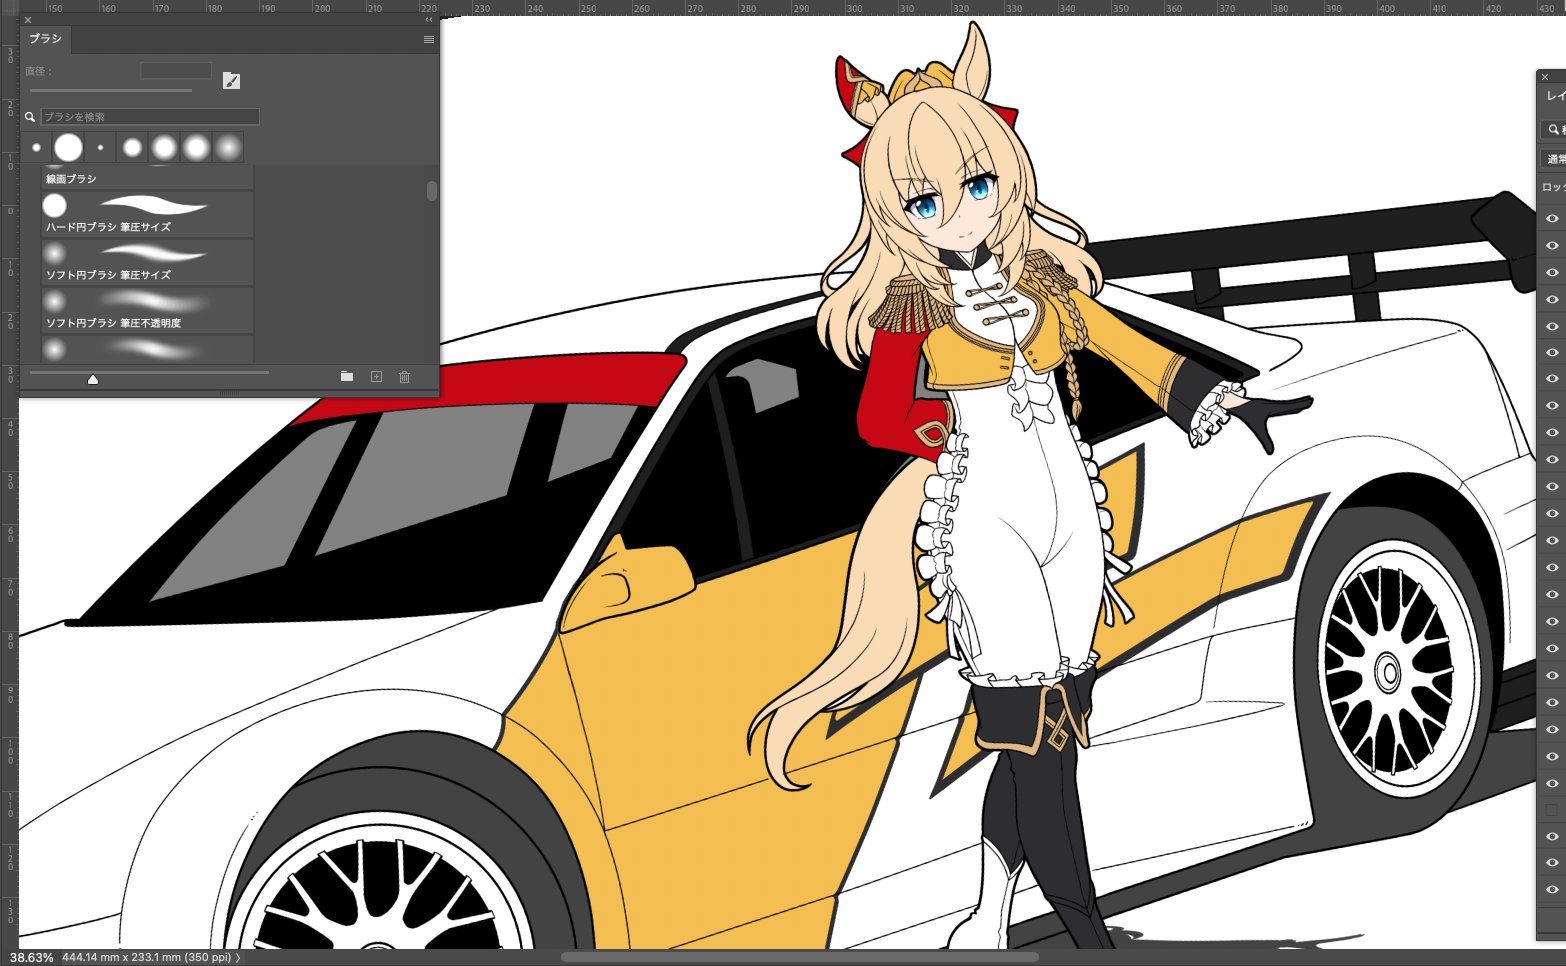Pick the fully faded soft recent brush
Image resolution: width=1566 pixels, height=966 pixels.
tap(228, 147)
